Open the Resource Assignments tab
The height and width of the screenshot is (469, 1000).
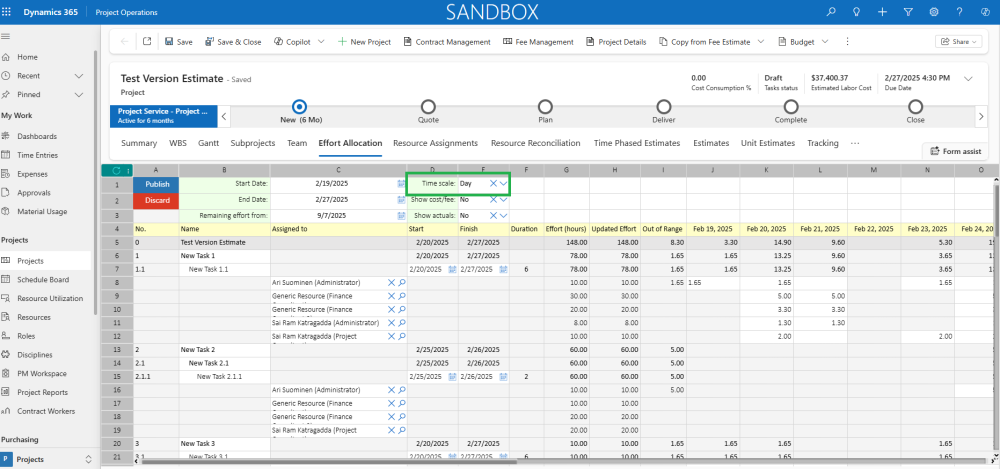434,143
